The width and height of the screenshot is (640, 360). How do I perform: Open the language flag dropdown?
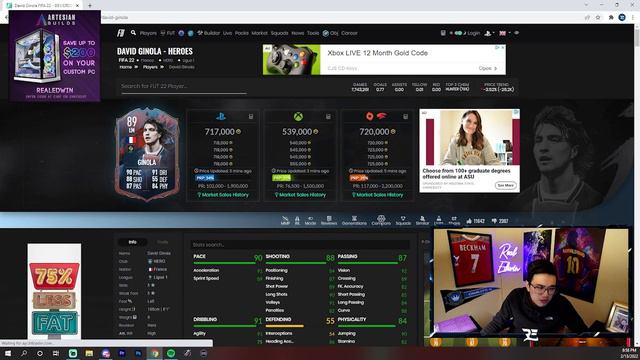[x=504, y=33]
